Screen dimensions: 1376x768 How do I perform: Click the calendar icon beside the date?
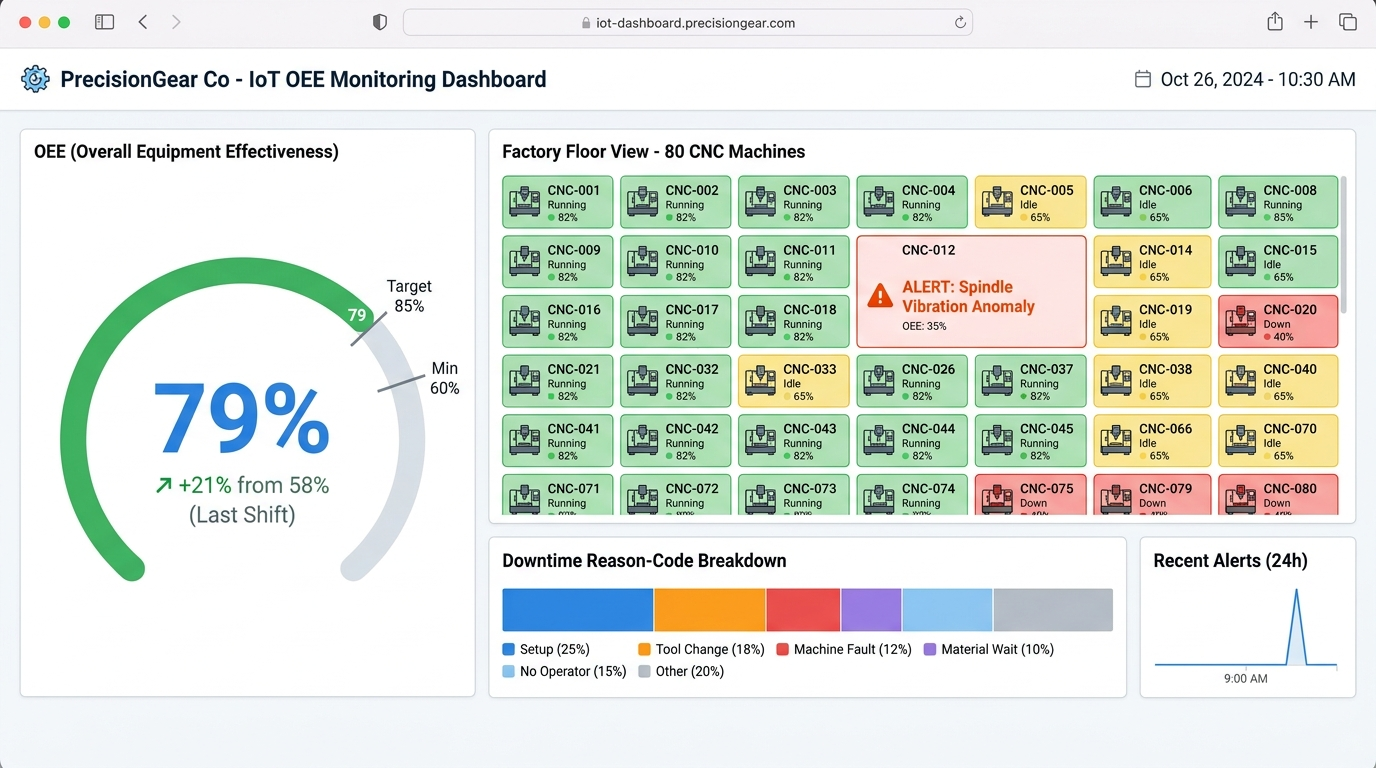tap(1143, 79)
